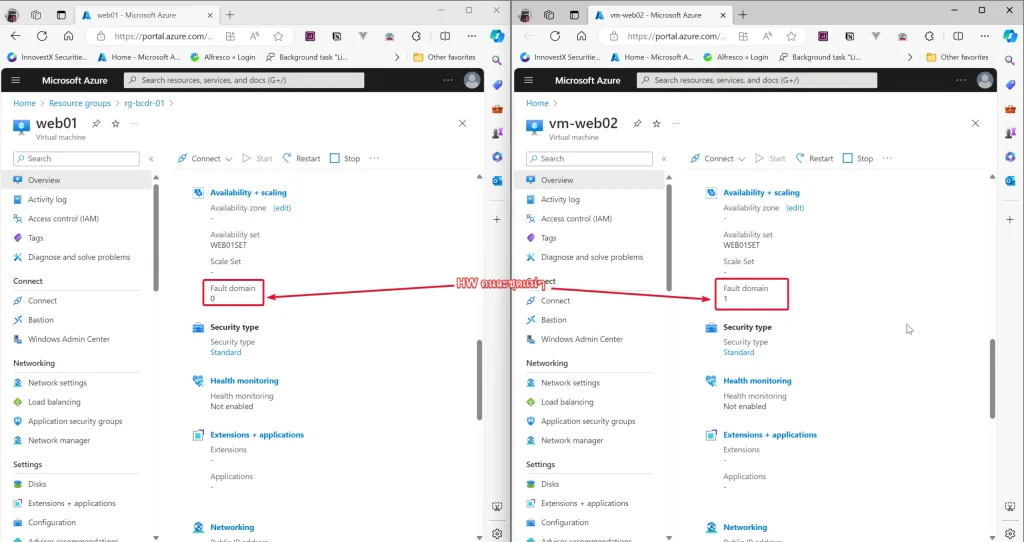Show more favorites chevron in the vm-web02 window

point(910,57)
